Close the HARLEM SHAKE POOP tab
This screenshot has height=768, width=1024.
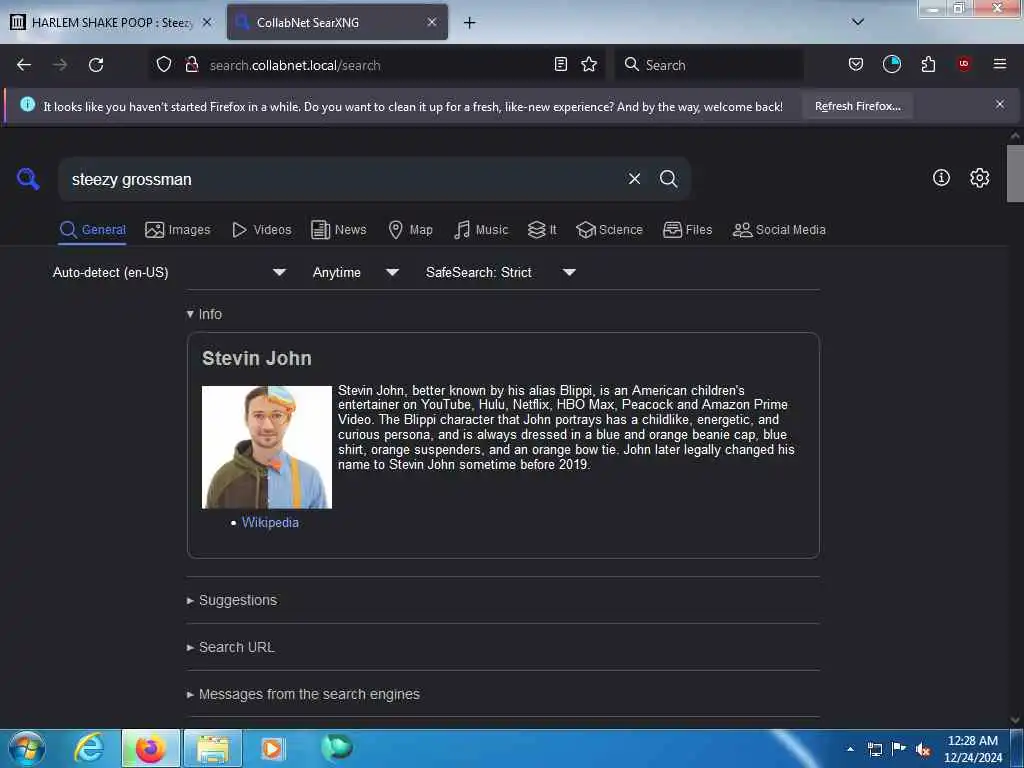pyautogui.click(x=207, y=22)
